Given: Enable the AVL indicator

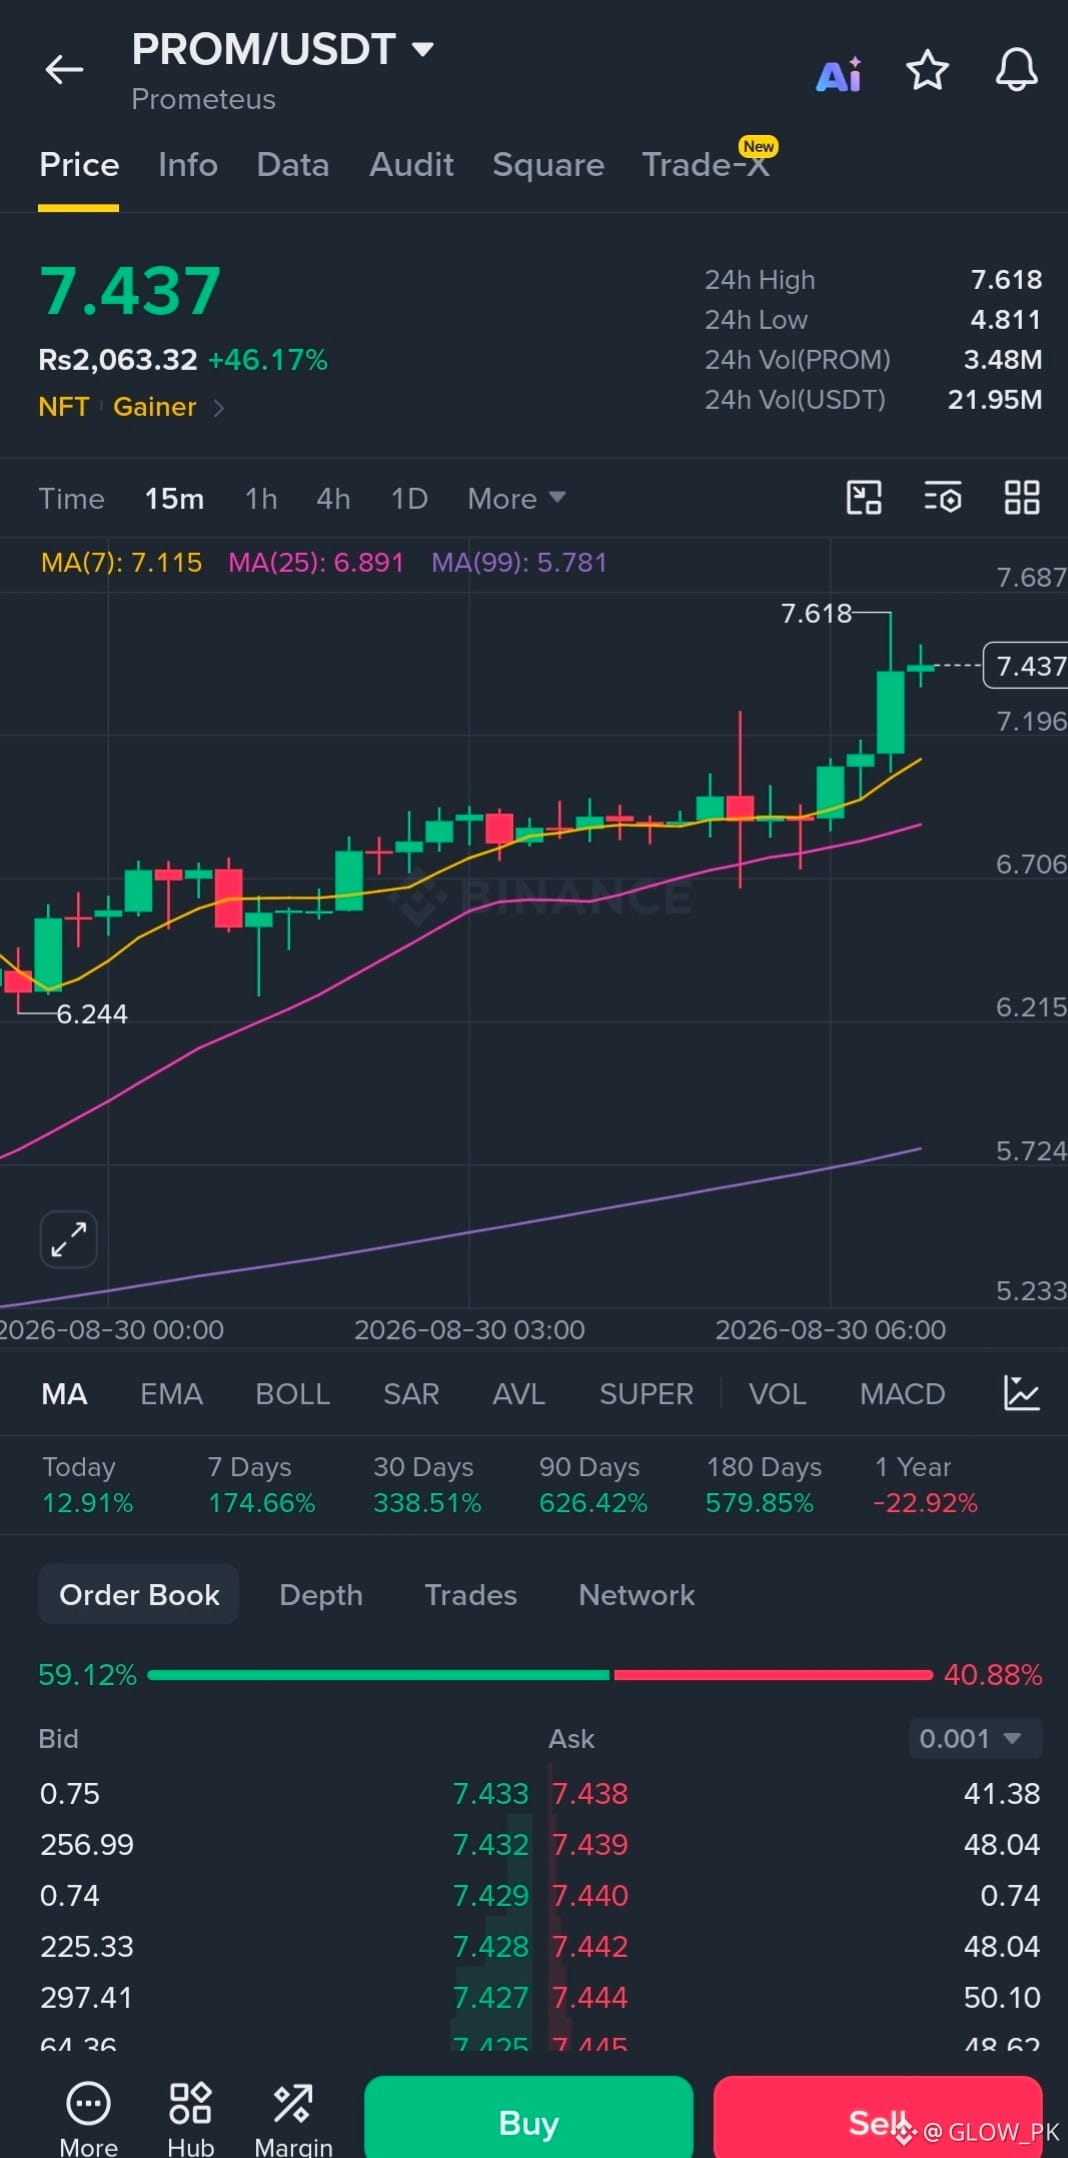Looking at the screenshot, I should tap(519, 1393).
